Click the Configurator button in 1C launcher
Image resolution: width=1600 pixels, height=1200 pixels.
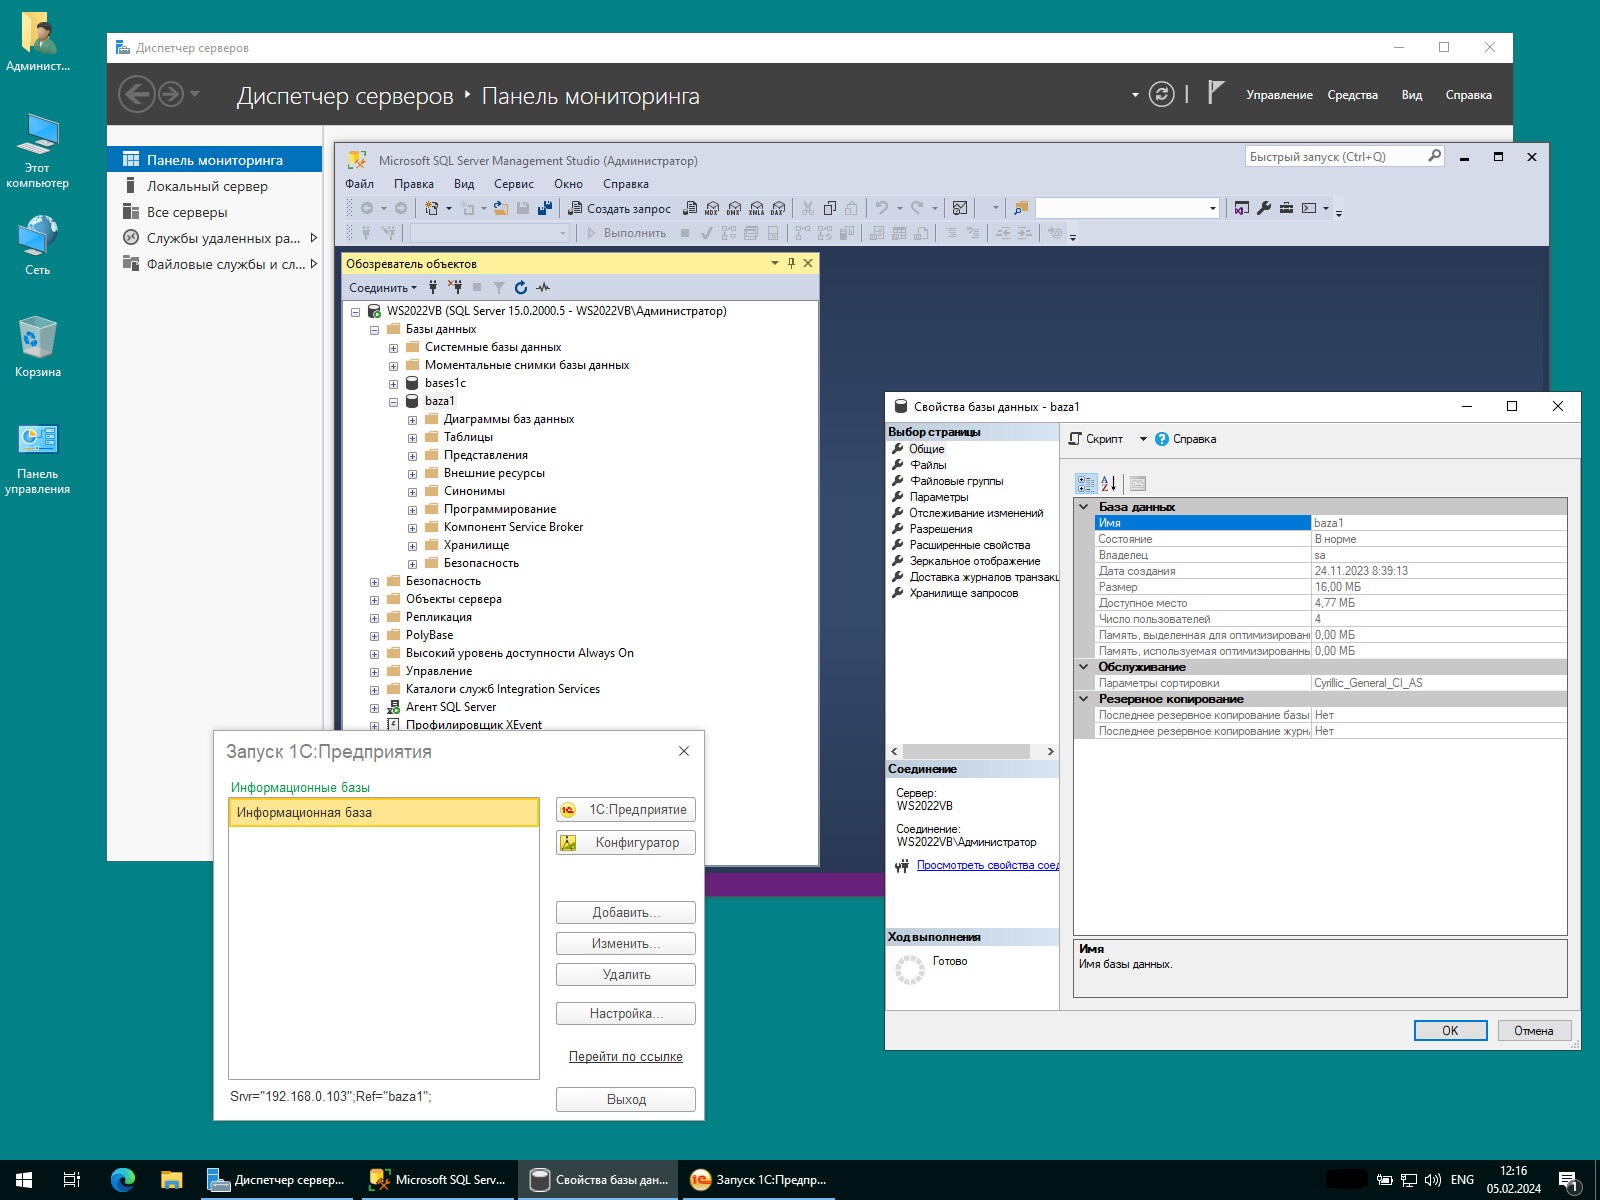pos(625,843)
